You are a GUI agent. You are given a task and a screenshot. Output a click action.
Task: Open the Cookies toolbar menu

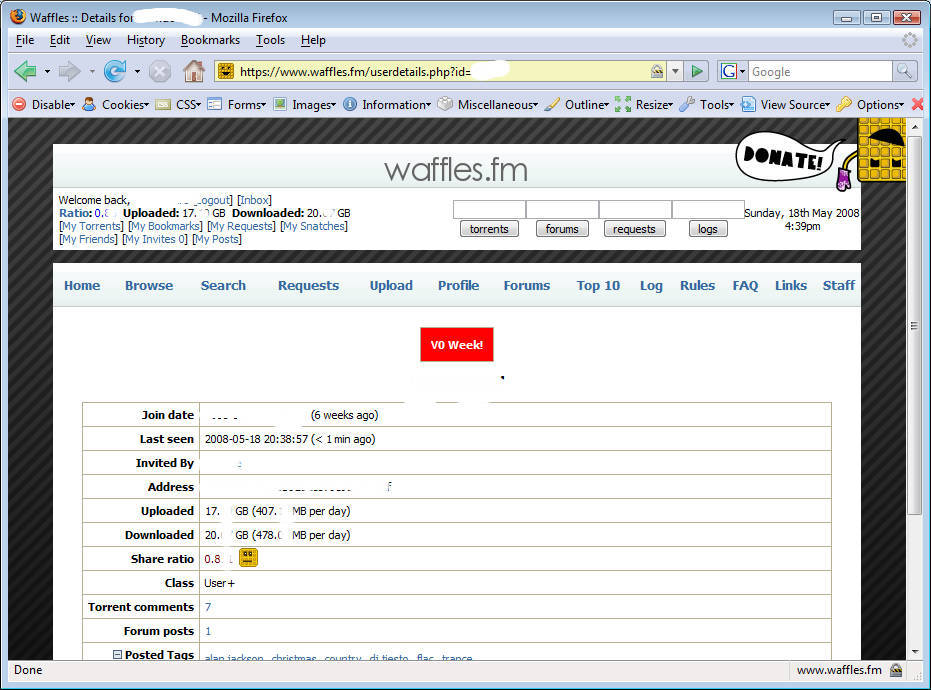click(116, 105)
